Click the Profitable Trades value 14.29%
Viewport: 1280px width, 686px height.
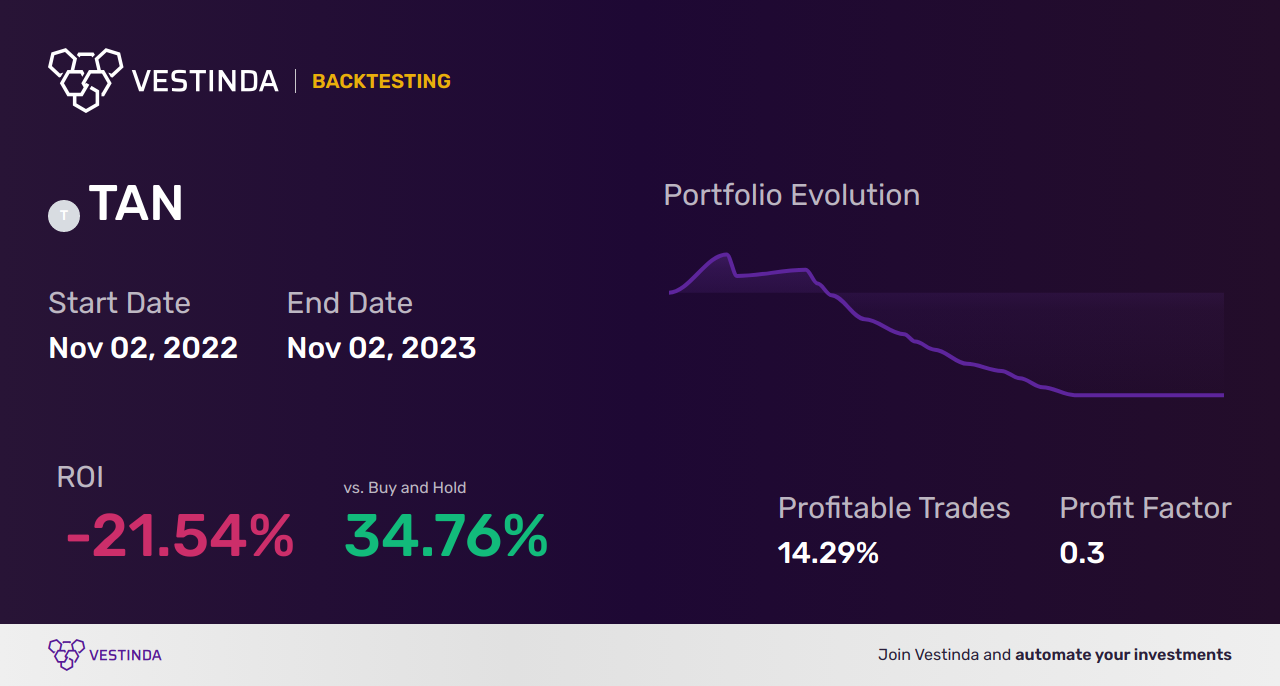pyautogui.click(x=828, y=553)
